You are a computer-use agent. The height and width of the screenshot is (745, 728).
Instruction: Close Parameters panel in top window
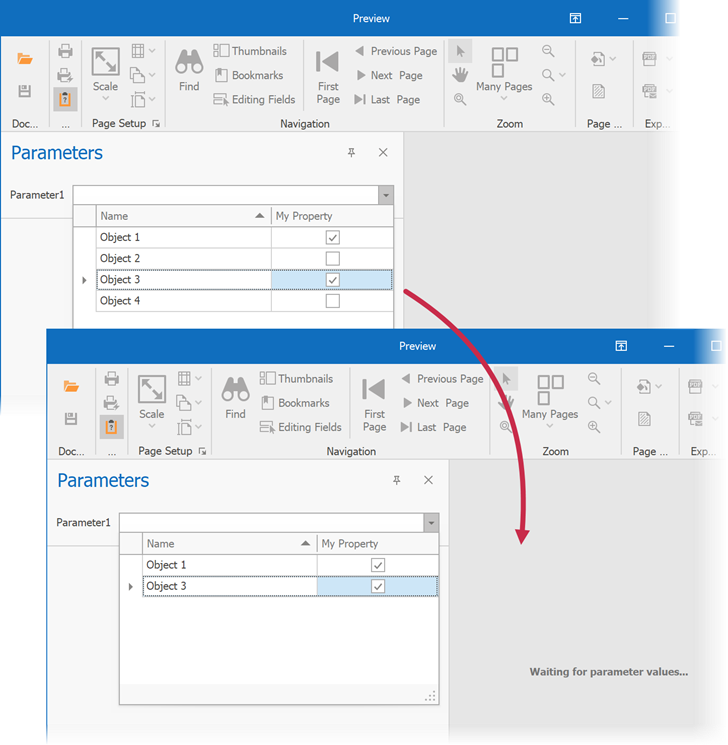(383, 153)
